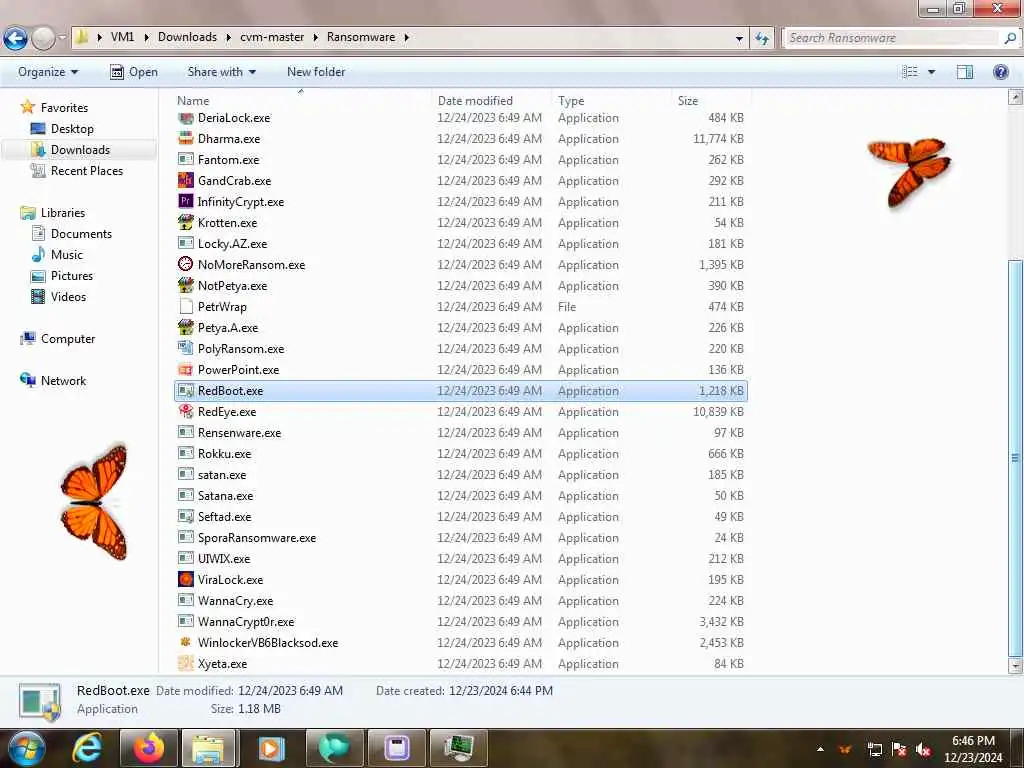Click the Dharma.exe file icon

pyautogui.click(x=186, y=138)
